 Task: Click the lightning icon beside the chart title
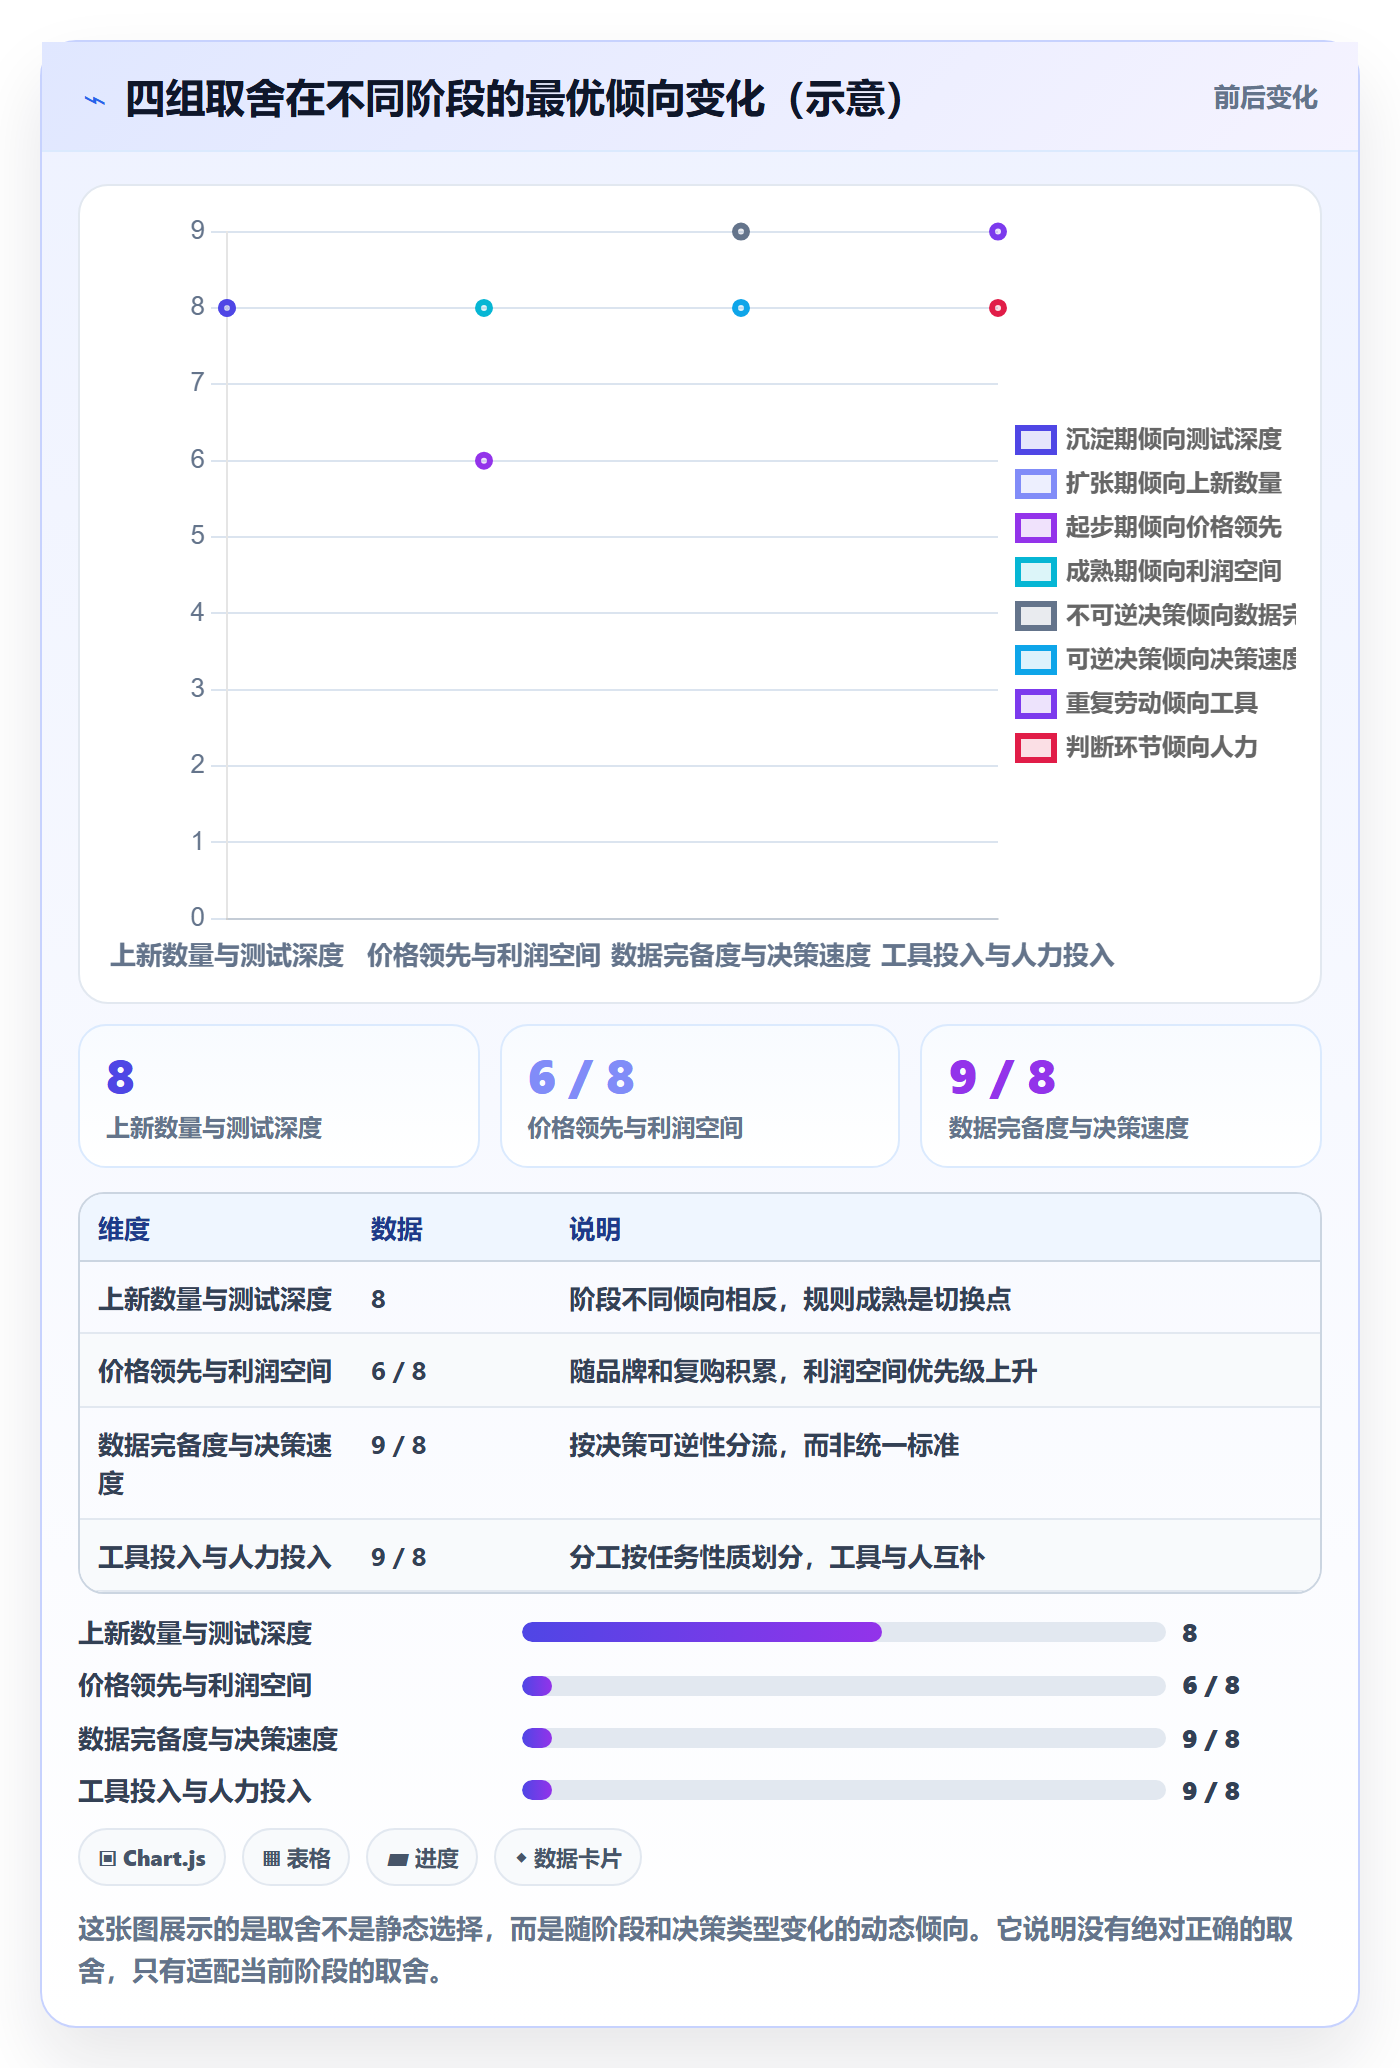pyautogui.click(x=95, y=100)
